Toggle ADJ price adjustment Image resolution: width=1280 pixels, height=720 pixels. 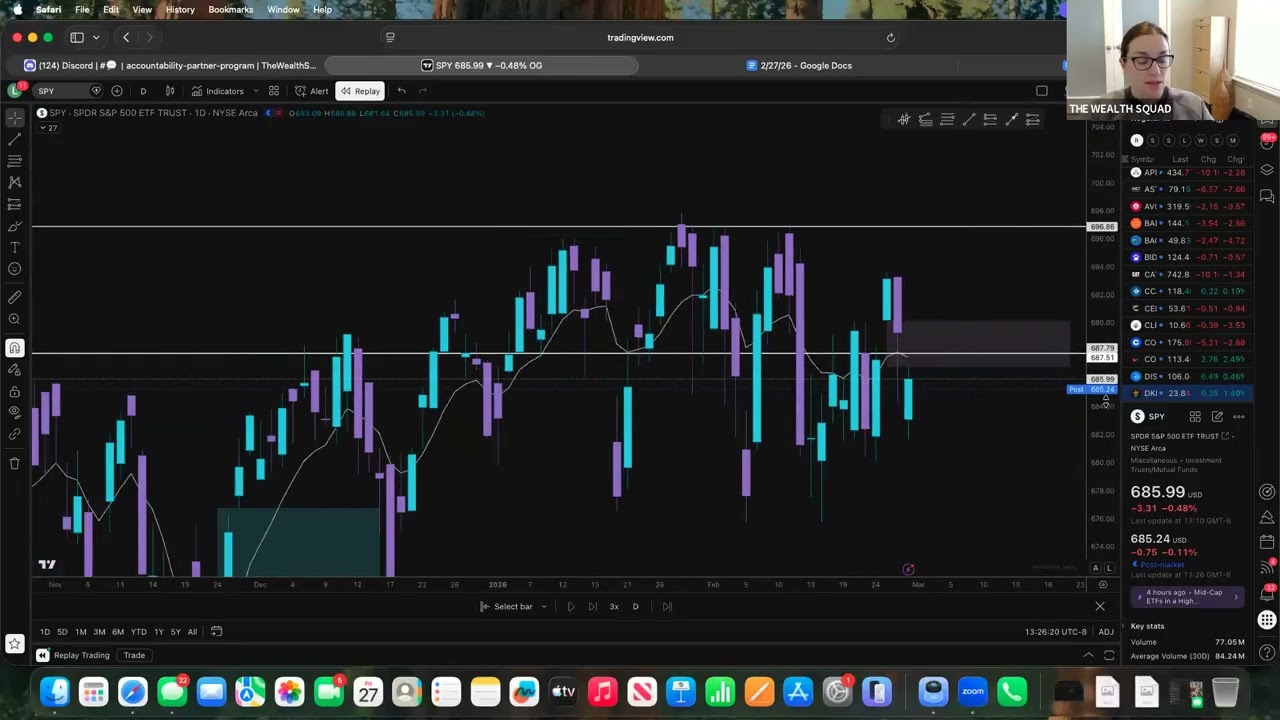tap(1106, 631)
